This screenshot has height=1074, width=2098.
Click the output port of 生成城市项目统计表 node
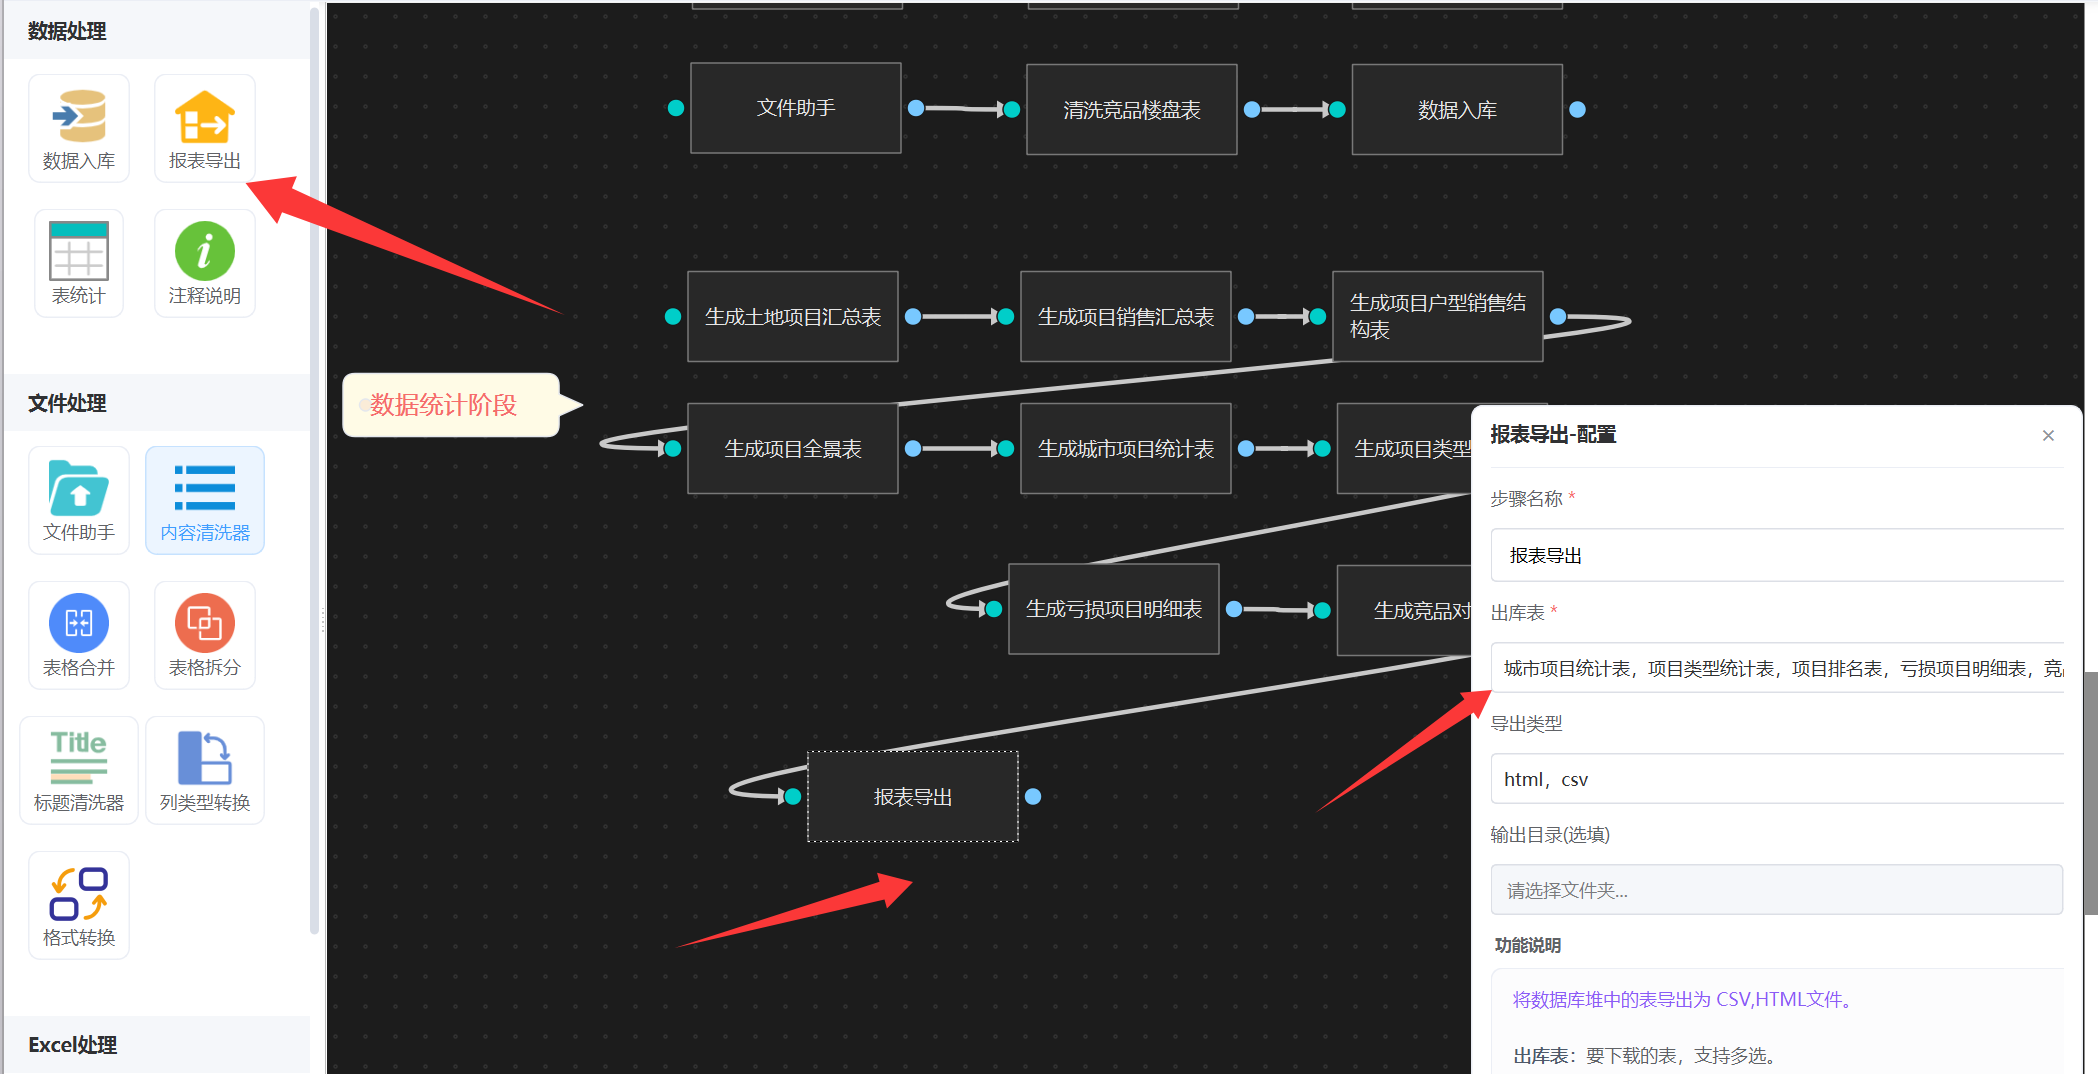coord(1246,449)
